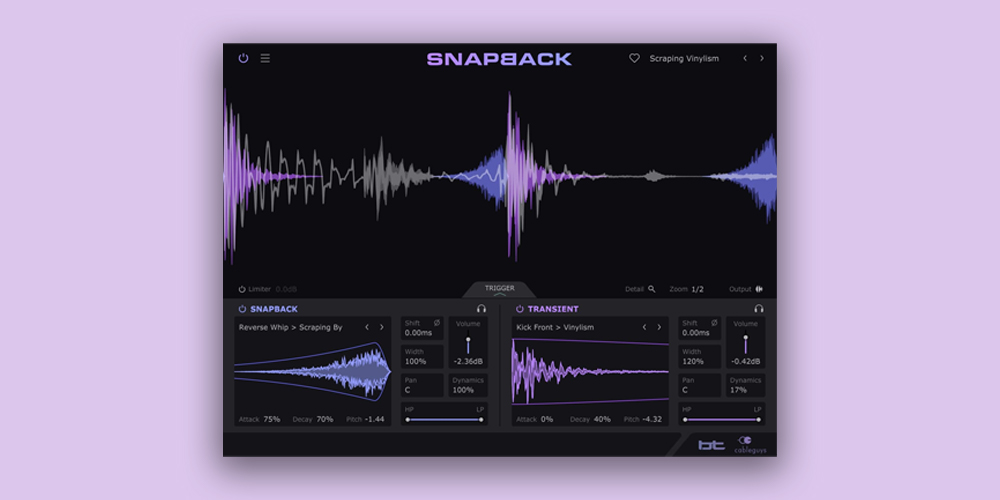The image size is (1000, 500).
Task: Click the Output meter icon
Action: click(x=759, y=289)
